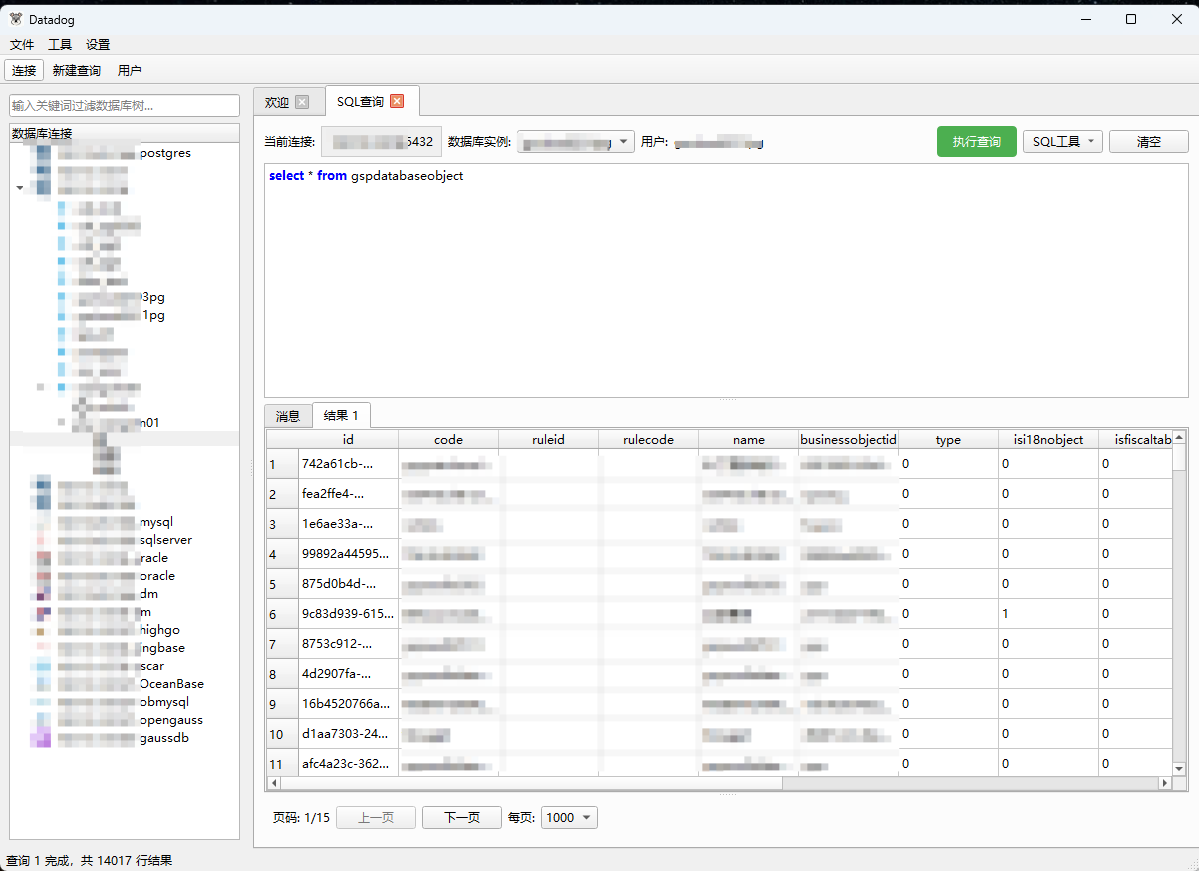This screenshot has height=871, width=1199.
Task: Click the 数据库连接 tree header
Action: [x=124, y=133]
